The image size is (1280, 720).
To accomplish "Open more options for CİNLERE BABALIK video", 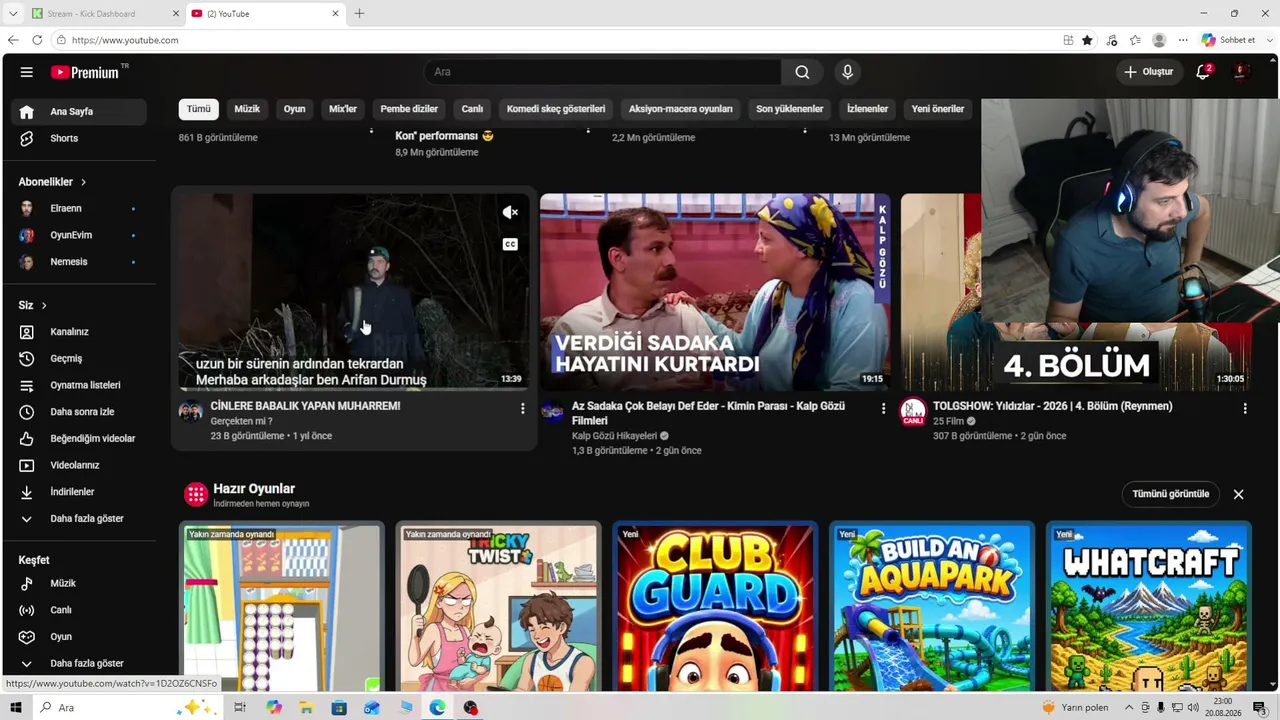I will tap(522, 408).
